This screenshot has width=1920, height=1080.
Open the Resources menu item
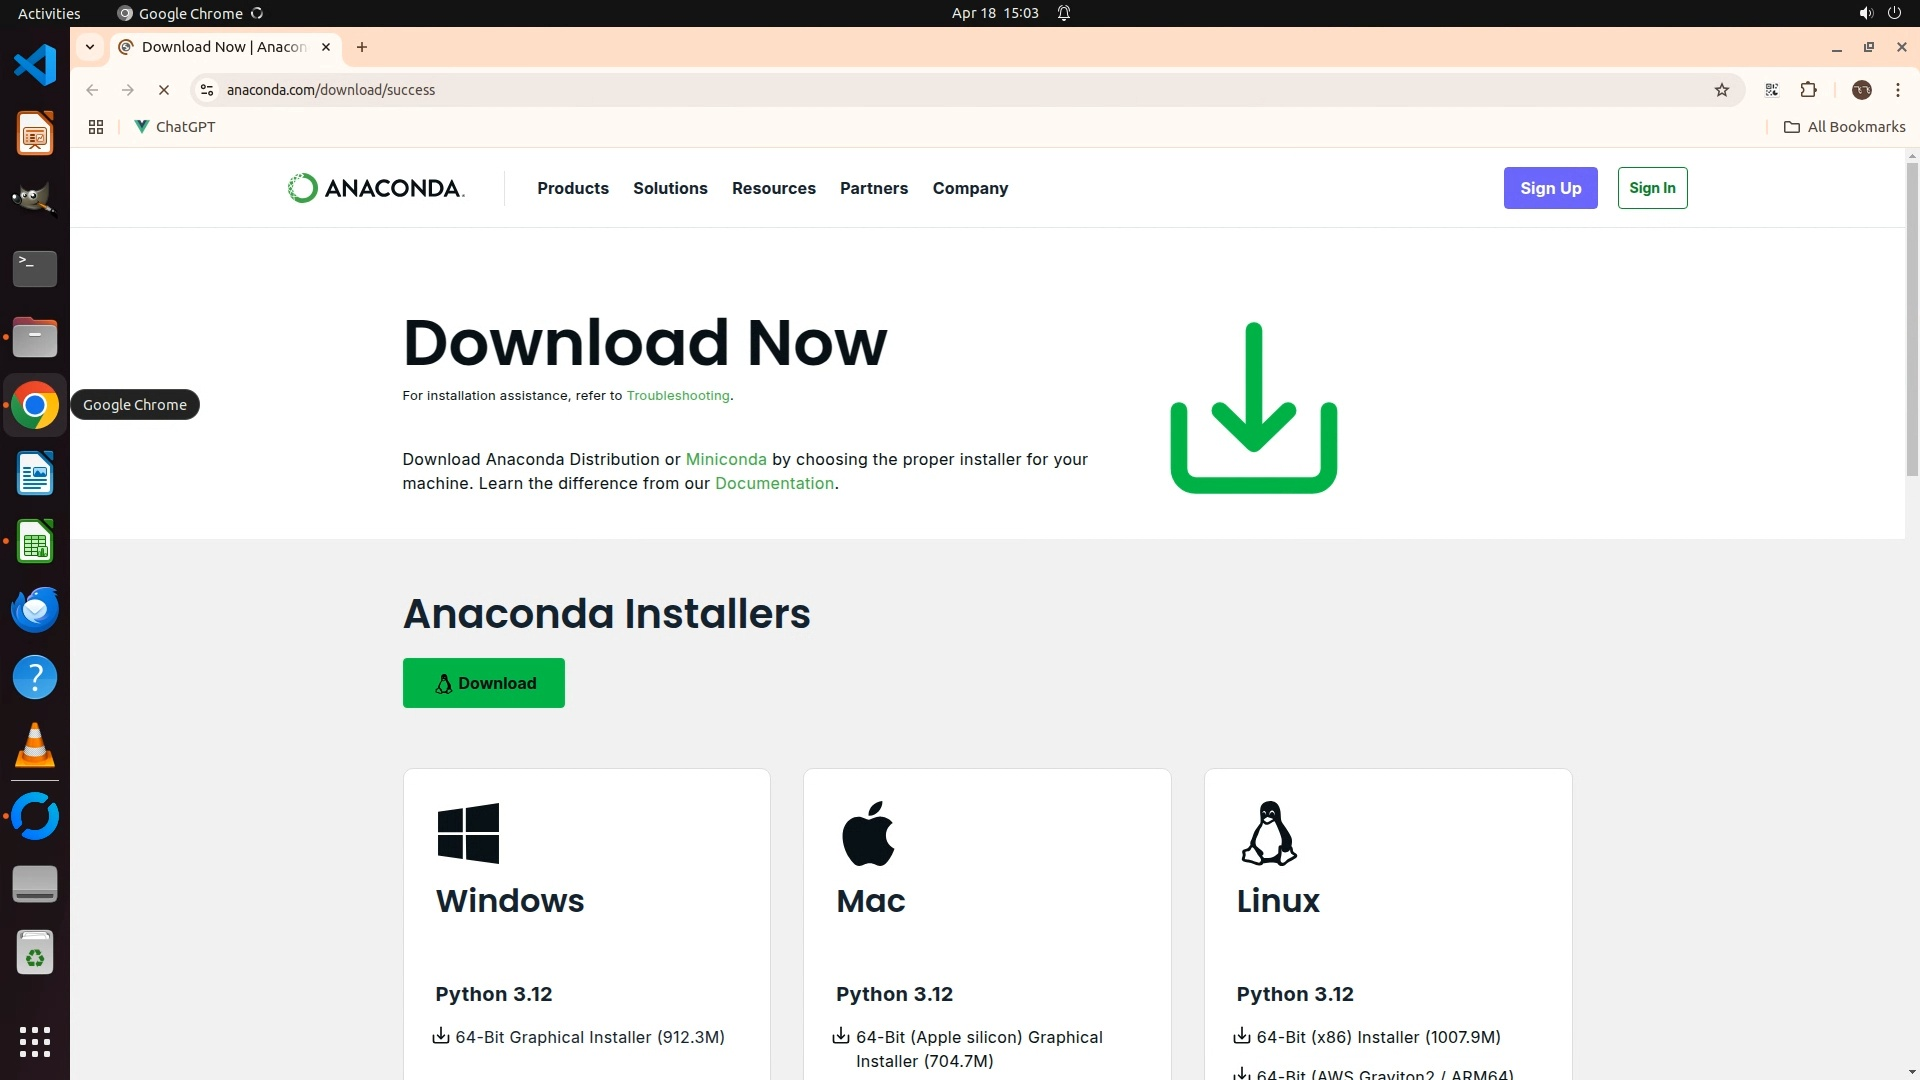pos(773,188)
